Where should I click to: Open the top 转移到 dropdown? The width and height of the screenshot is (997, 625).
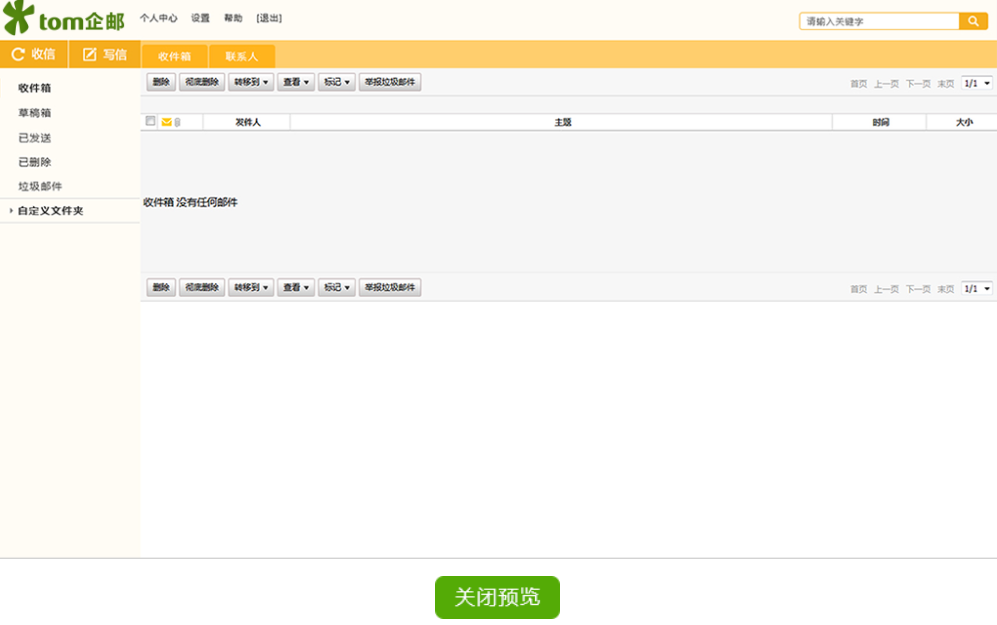(251, 82)
